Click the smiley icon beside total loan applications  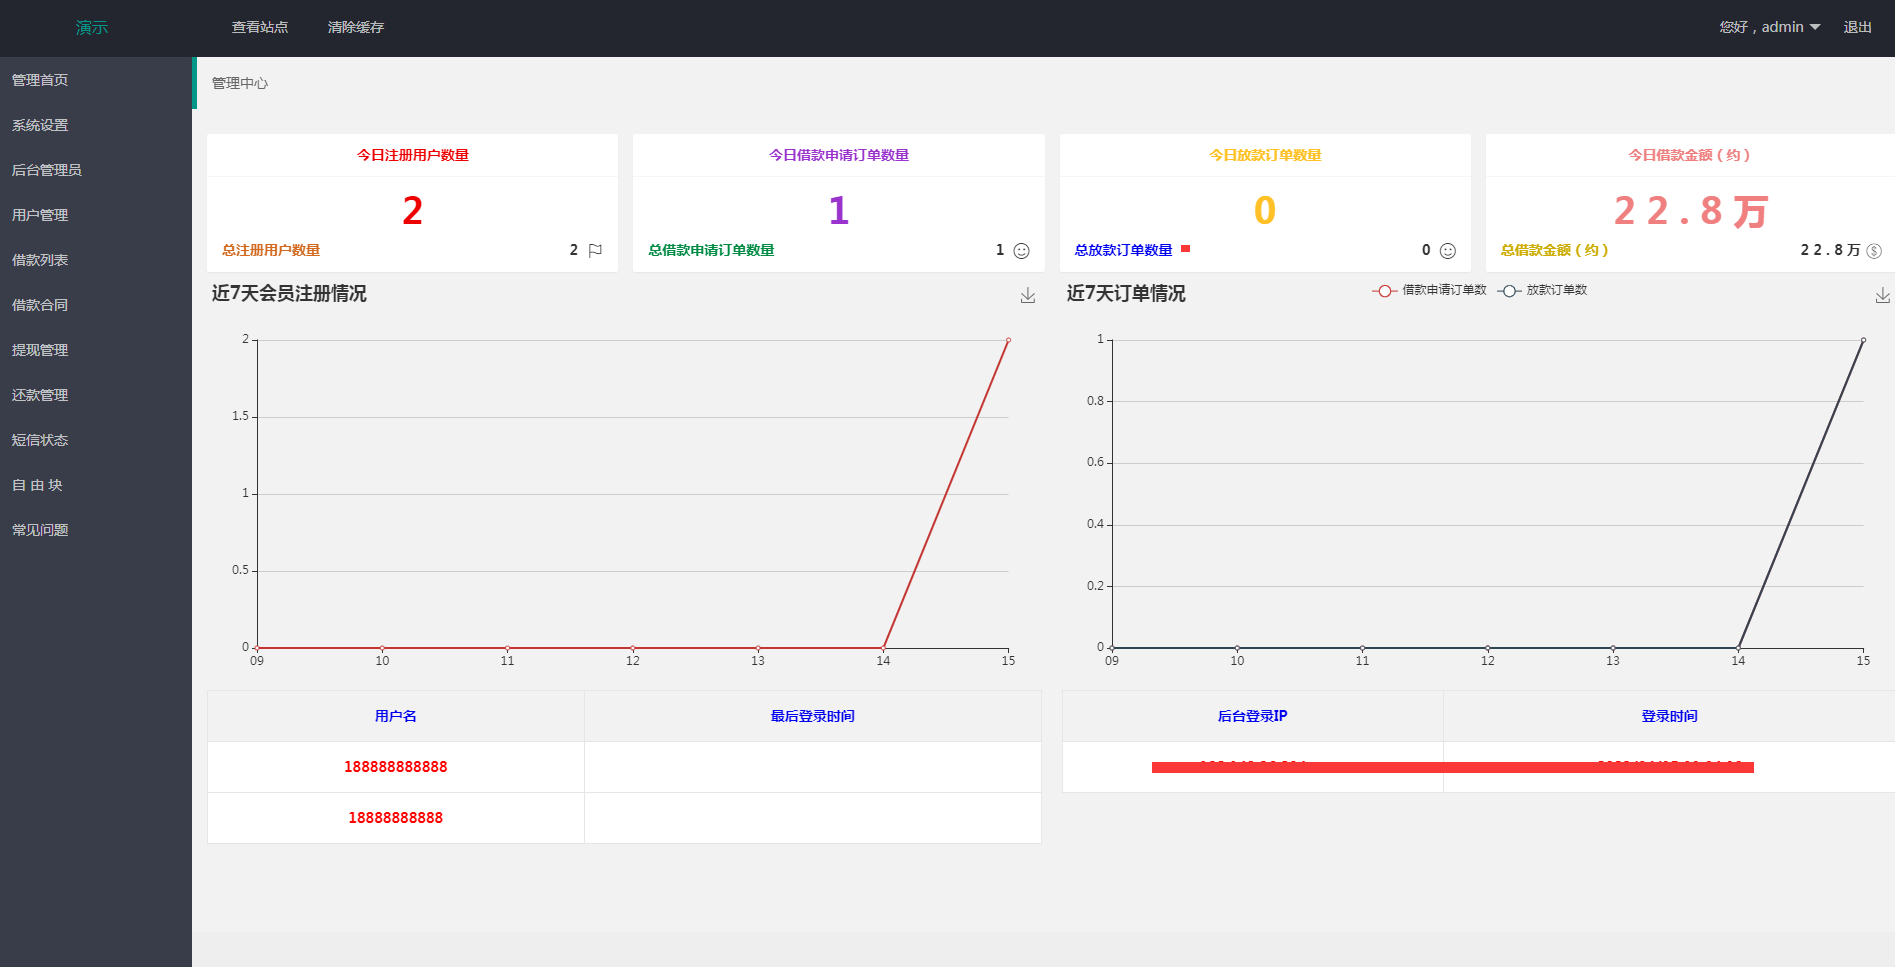(x=1021, y=251)
